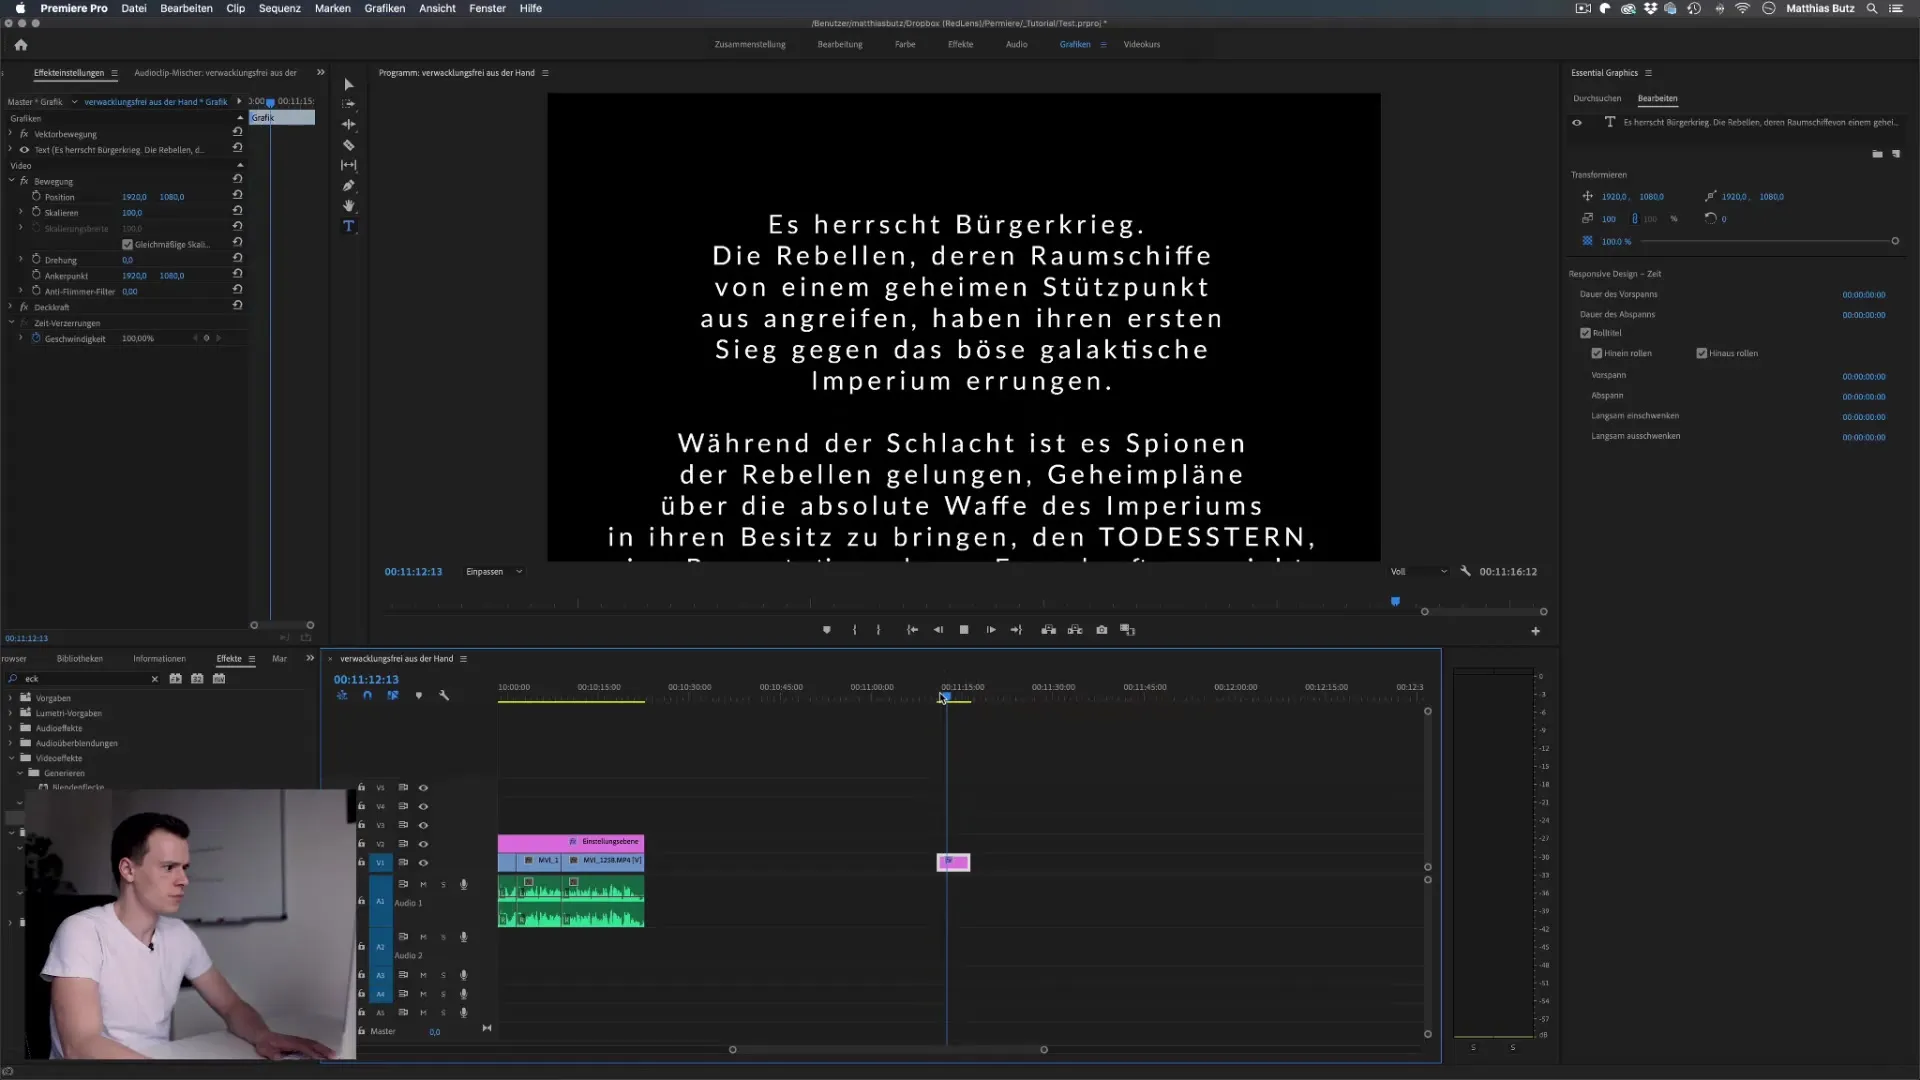Select the Type (T) tool
1920x1080 pixels.
(x=348, y=226)
